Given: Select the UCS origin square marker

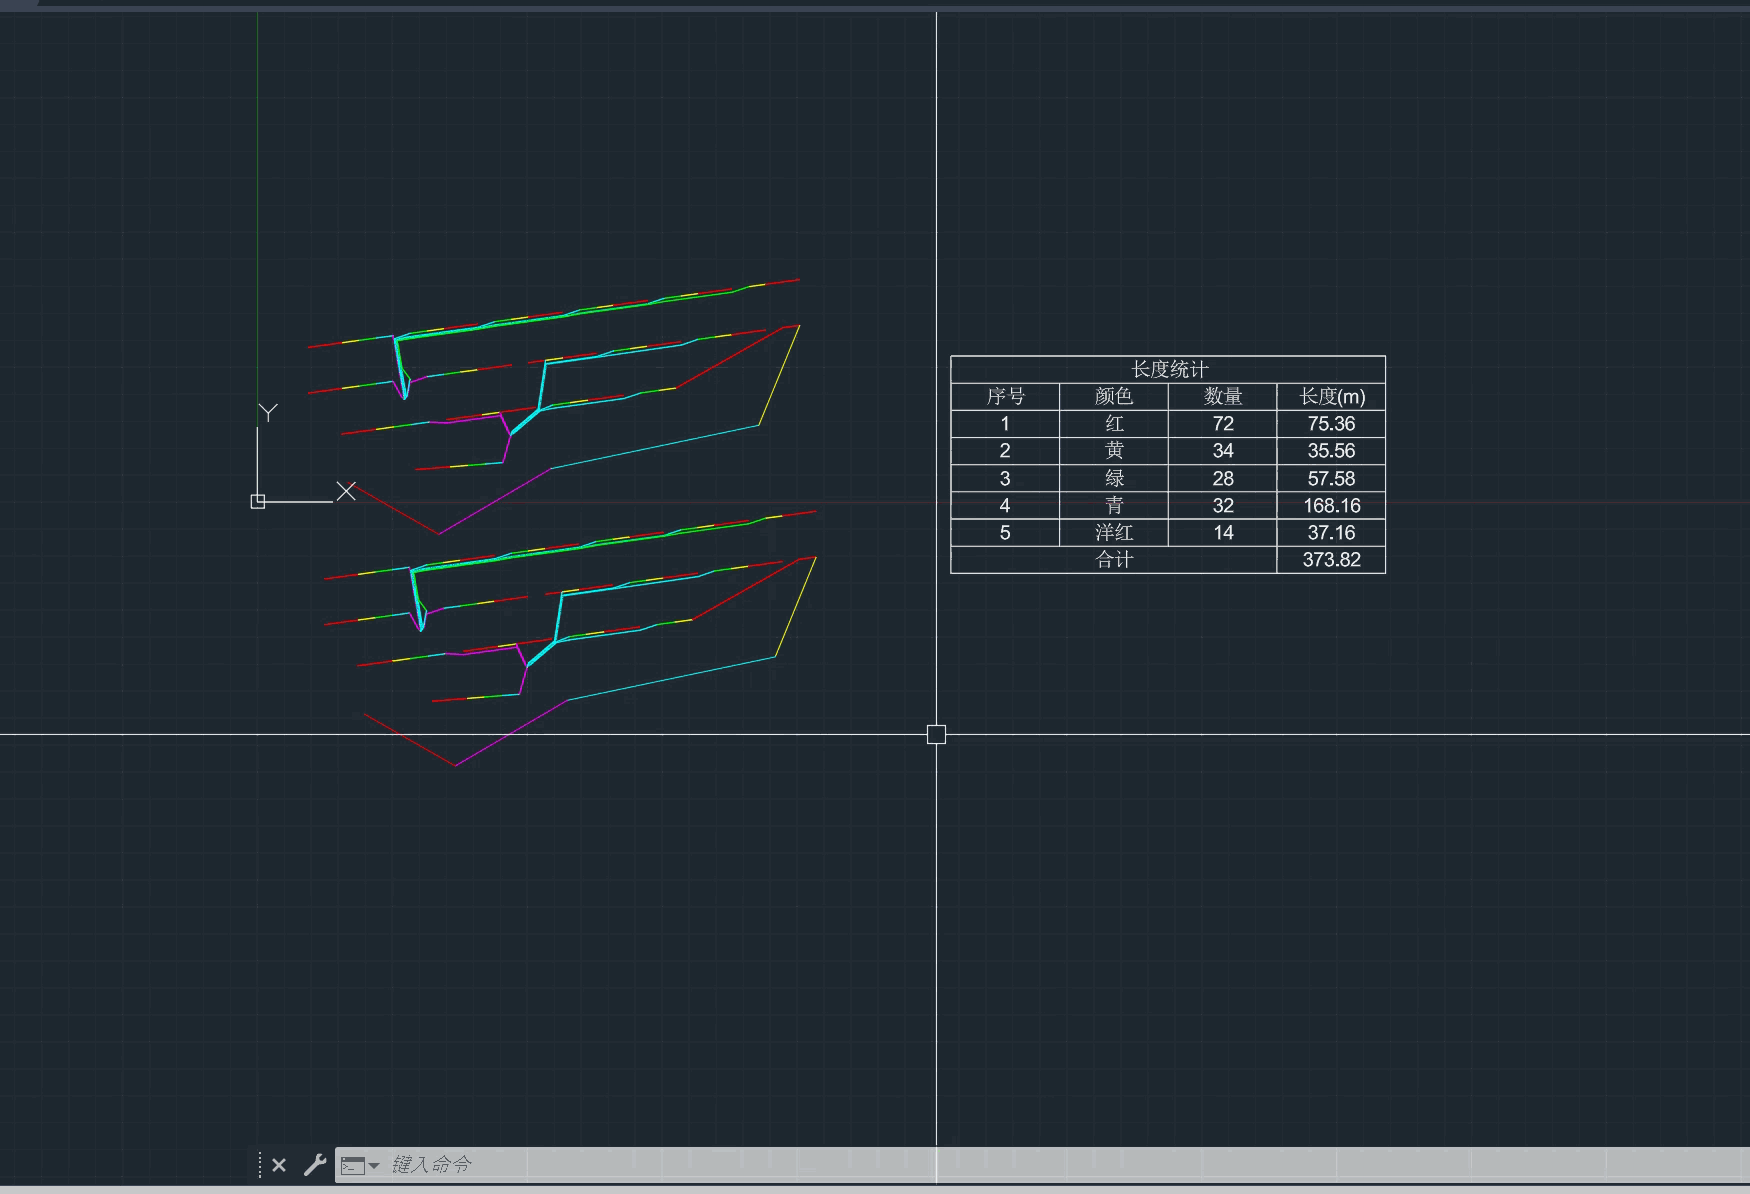Looking at the screenshot, I should [258, 501].
